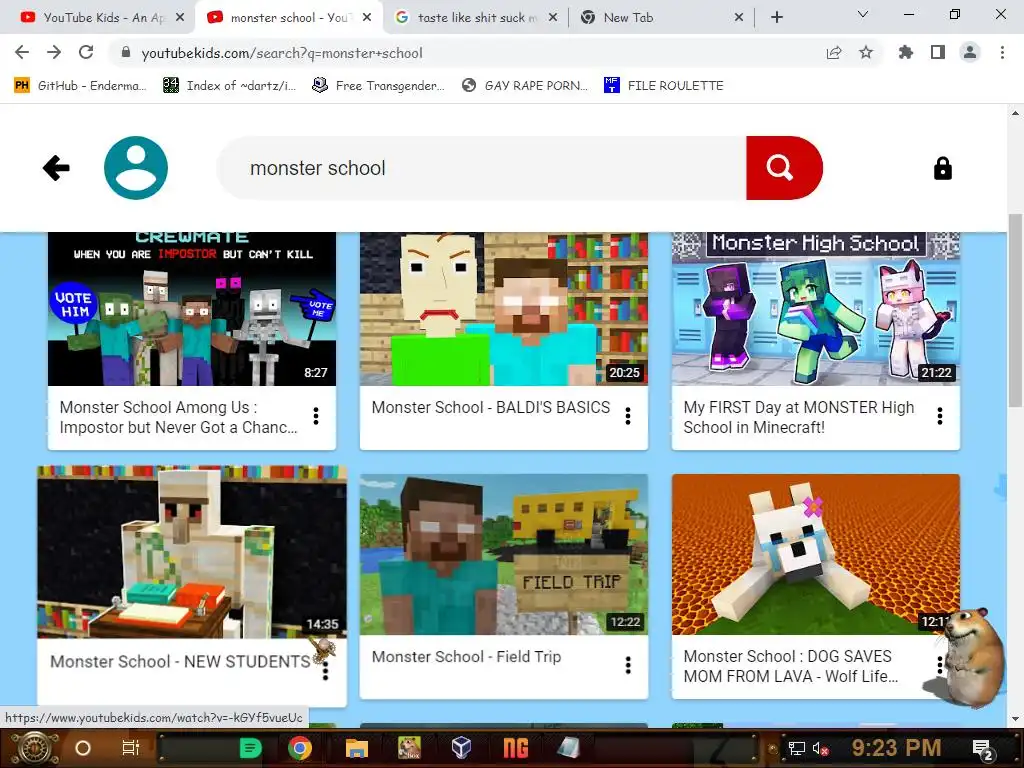Click the monster school search field

481,168
